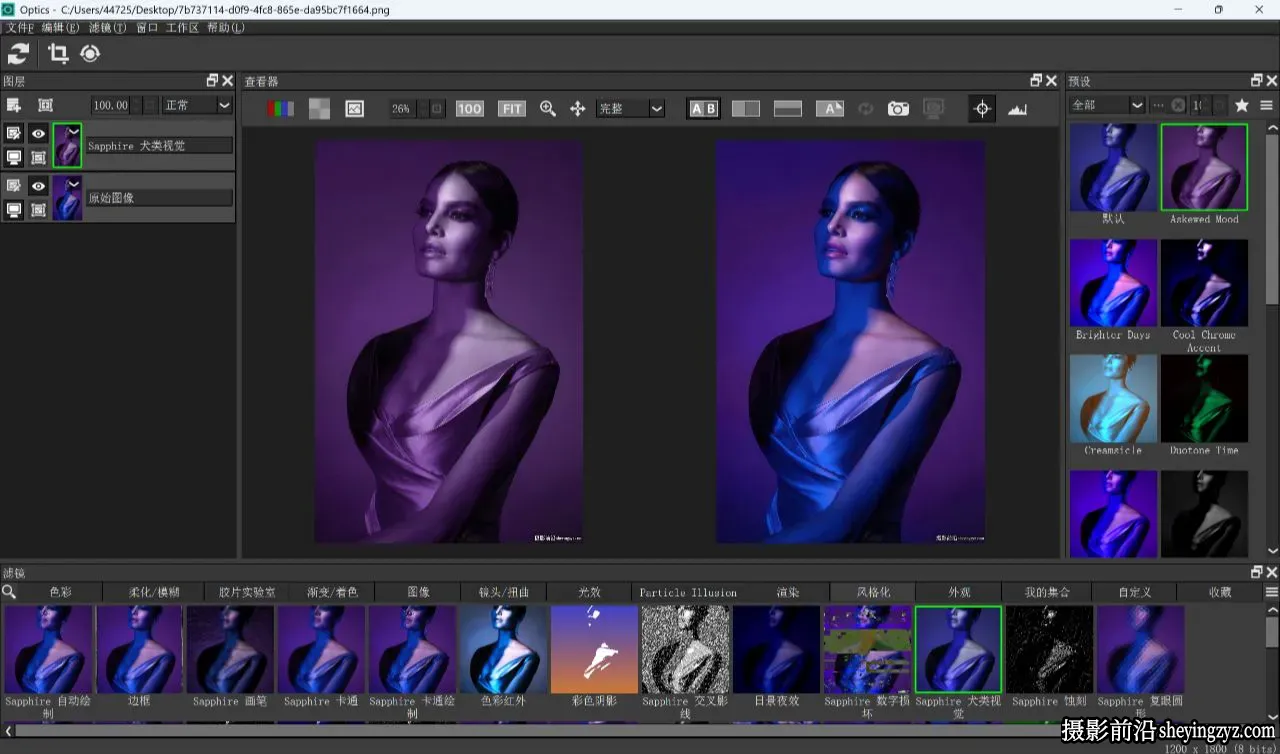Click the FIT zoom button
This screenshot has width=1280, height=754.
point(512,109)
